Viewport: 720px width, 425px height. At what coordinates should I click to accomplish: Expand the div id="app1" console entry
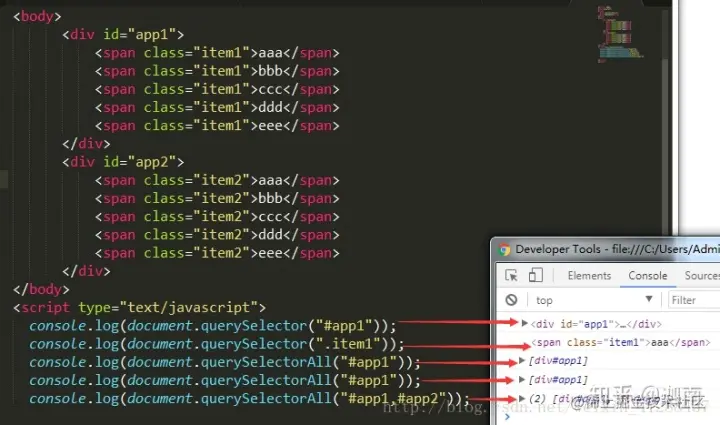524,323
